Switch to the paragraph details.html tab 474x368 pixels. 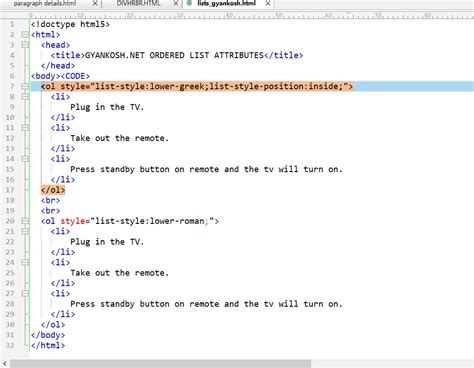[45, 3]
